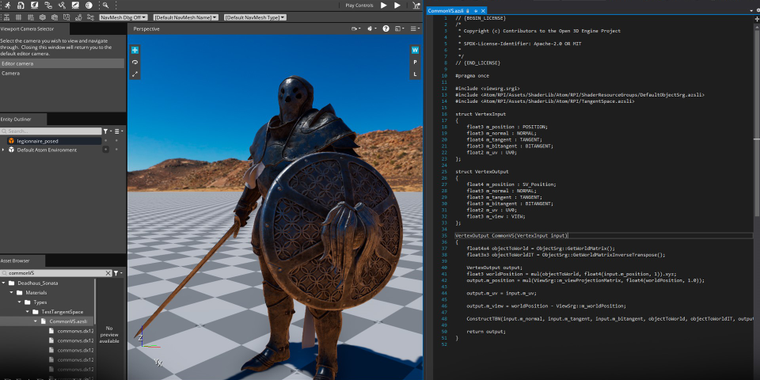This screenshot has height=380, width=760.
Task: Open the Entity Outliner list options menu
Action: pyautogui.click(x=119, y=131)
